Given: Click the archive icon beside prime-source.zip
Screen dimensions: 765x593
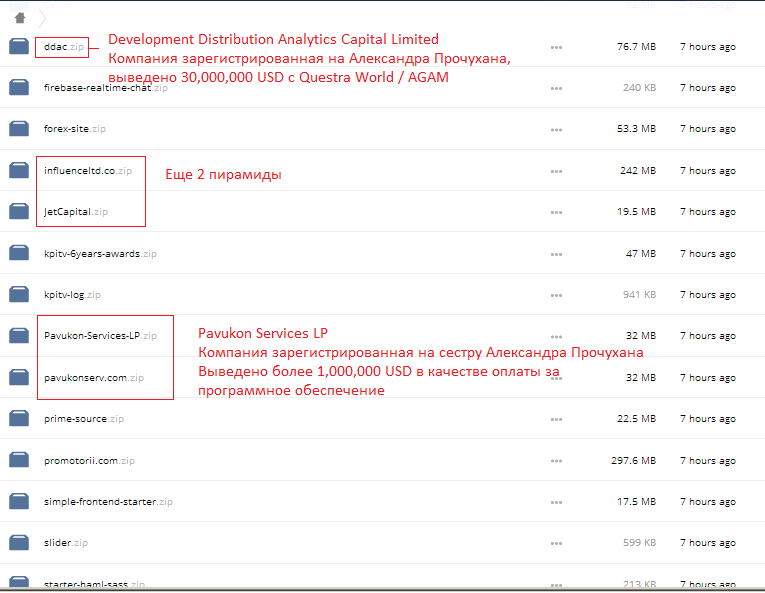Looking at the screenshot, I should [x=19, y=418].
